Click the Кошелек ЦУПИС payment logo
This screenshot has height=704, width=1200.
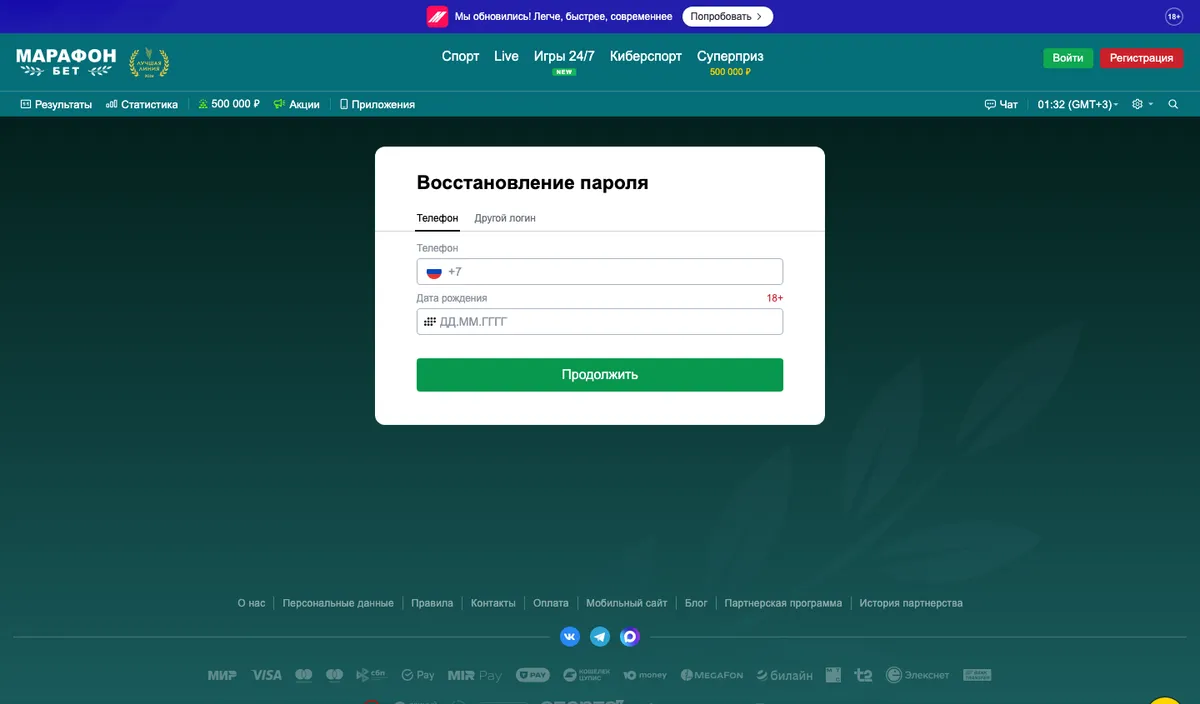[586, 676]
